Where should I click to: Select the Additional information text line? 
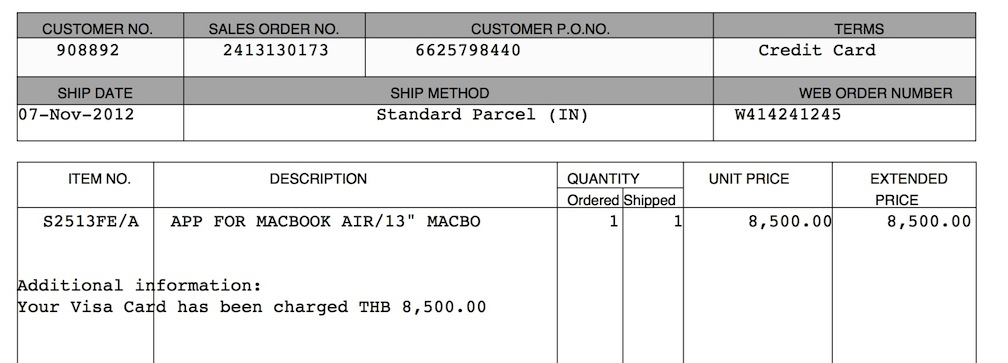pos(140,285)
